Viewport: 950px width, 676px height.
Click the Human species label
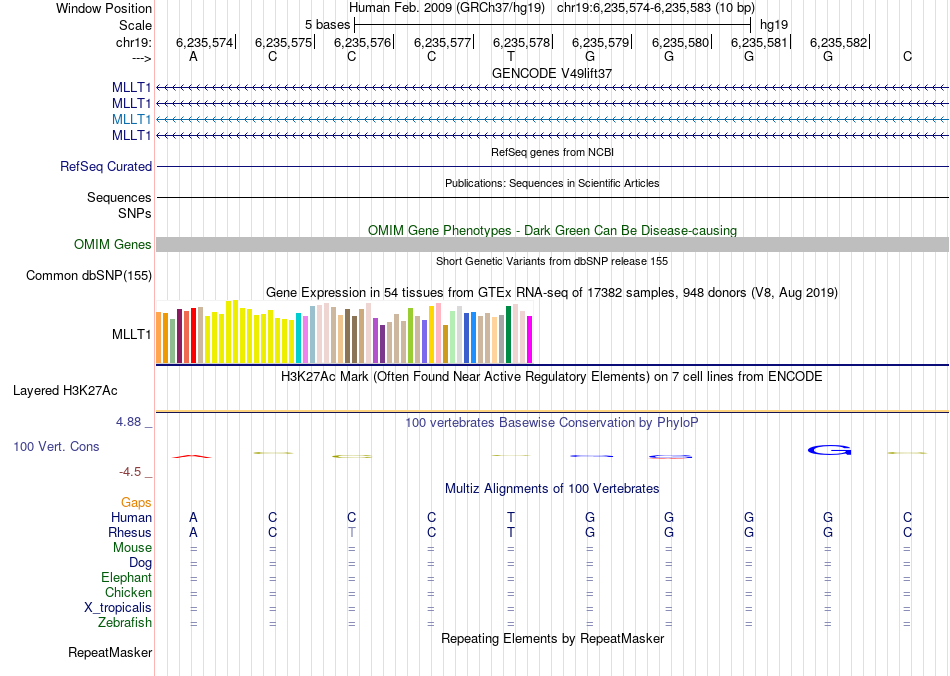[x=131, y=518]
